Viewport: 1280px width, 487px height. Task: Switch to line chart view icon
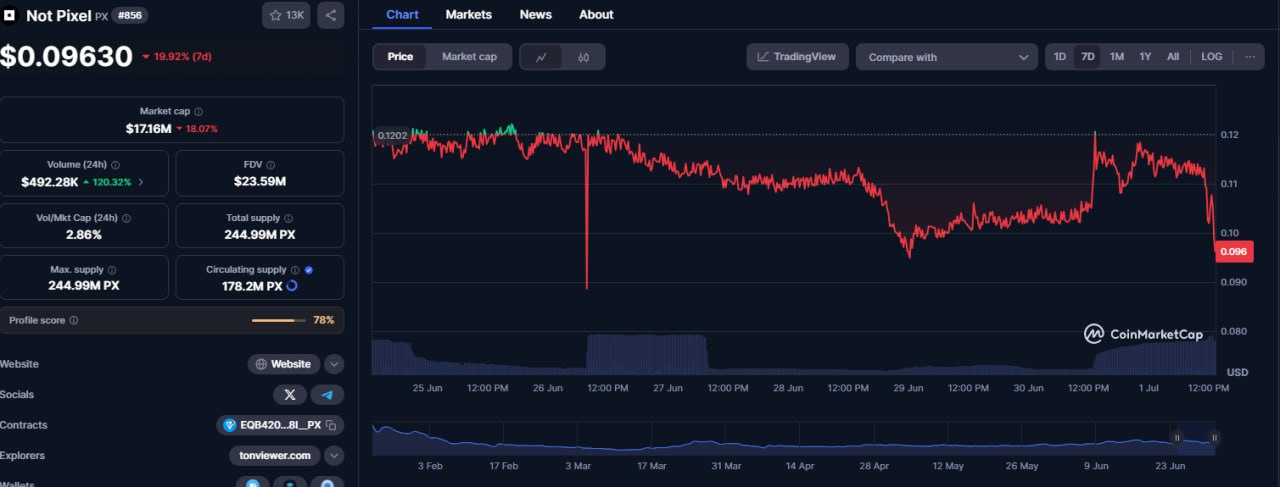(x=541, y=57)
